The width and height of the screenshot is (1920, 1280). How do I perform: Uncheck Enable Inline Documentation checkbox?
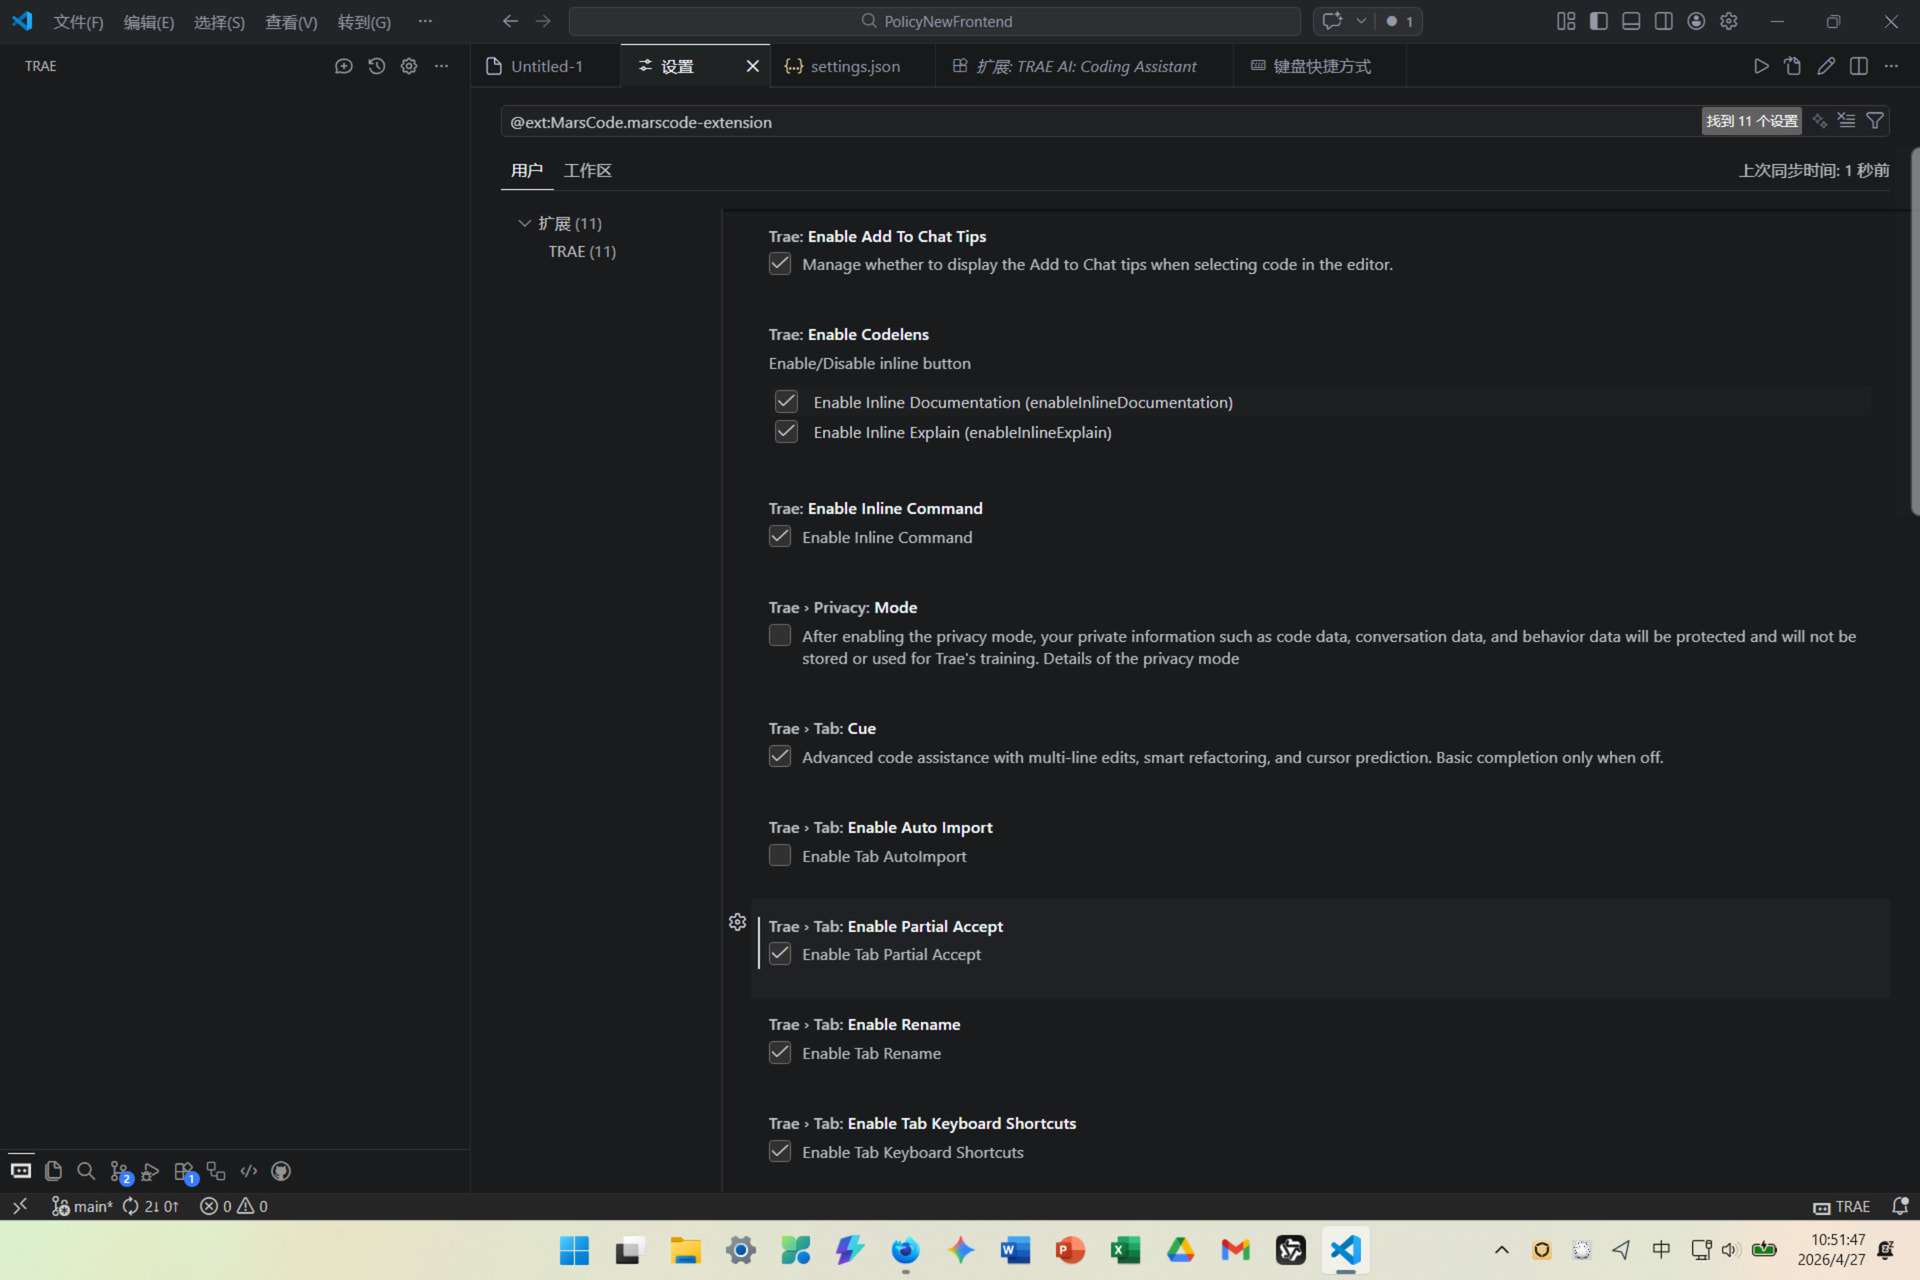(786, 402)
